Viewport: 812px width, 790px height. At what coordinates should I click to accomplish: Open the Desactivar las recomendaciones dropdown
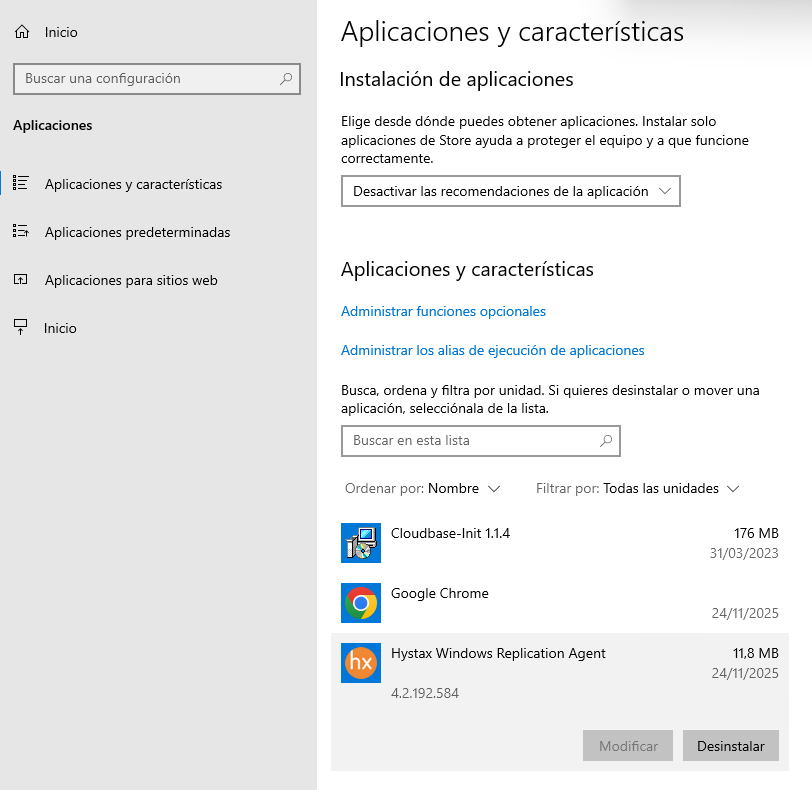point(510,191)
